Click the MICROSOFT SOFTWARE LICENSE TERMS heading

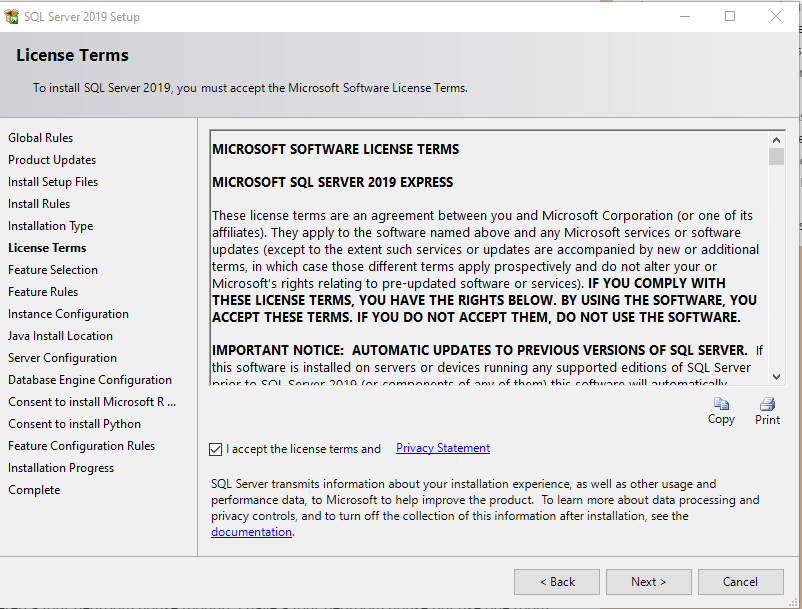[336, 149]
